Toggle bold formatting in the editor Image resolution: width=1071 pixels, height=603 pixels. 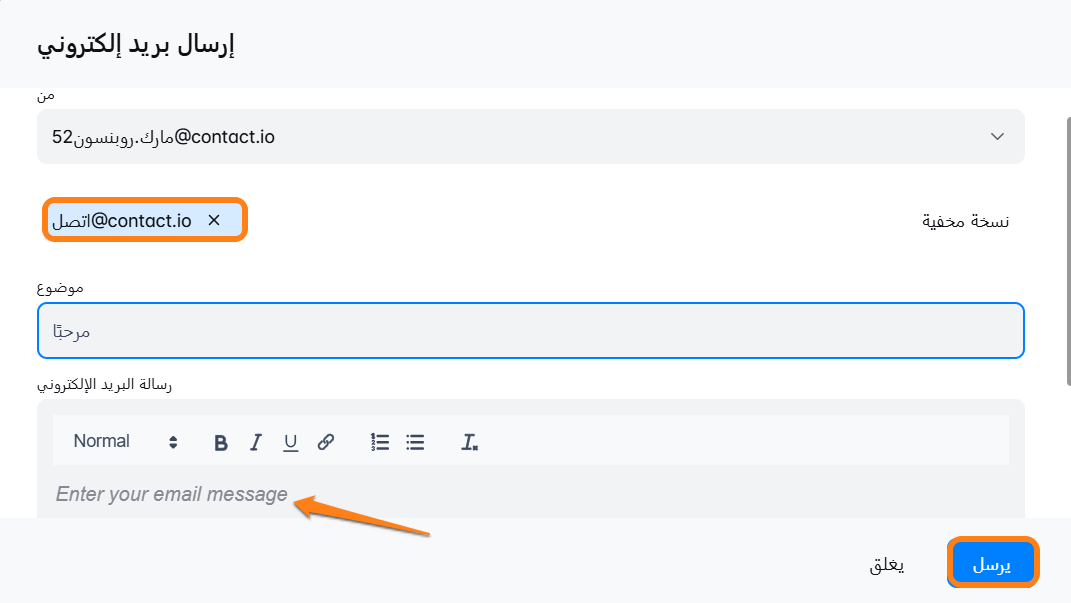pyautogui.click(x=221, y=442)
